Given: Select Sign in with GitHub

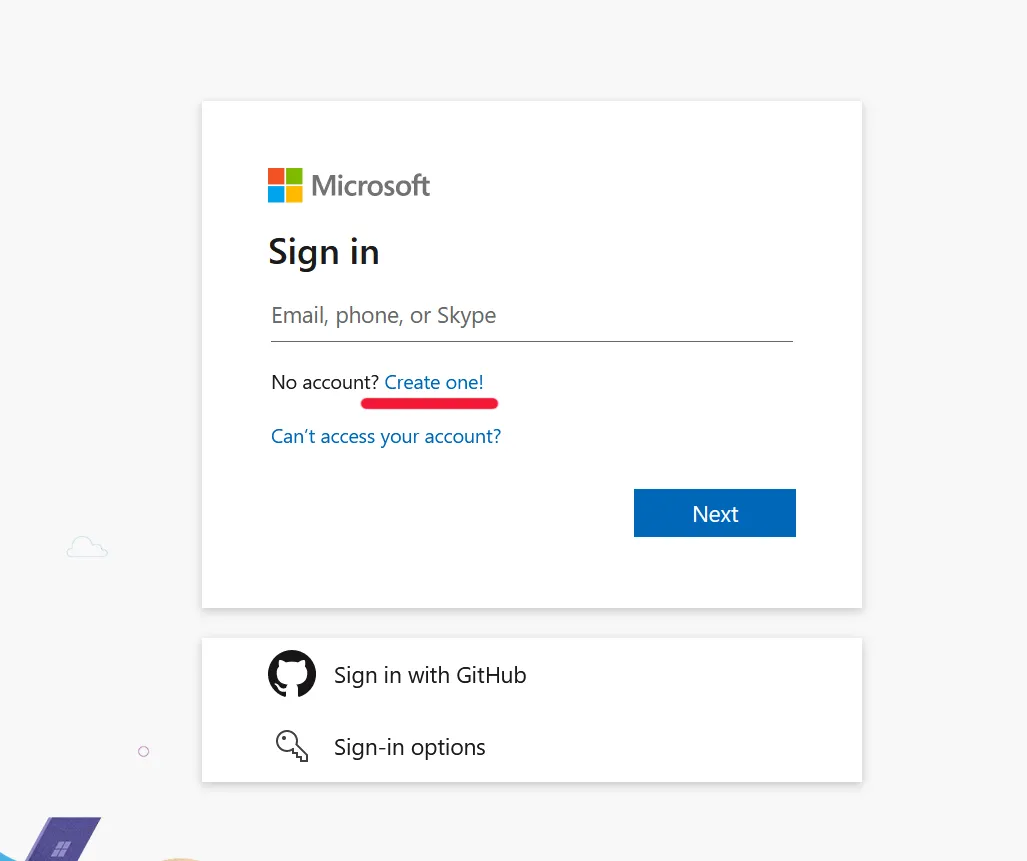Looking at the screenshot, I should pos(429,674).
